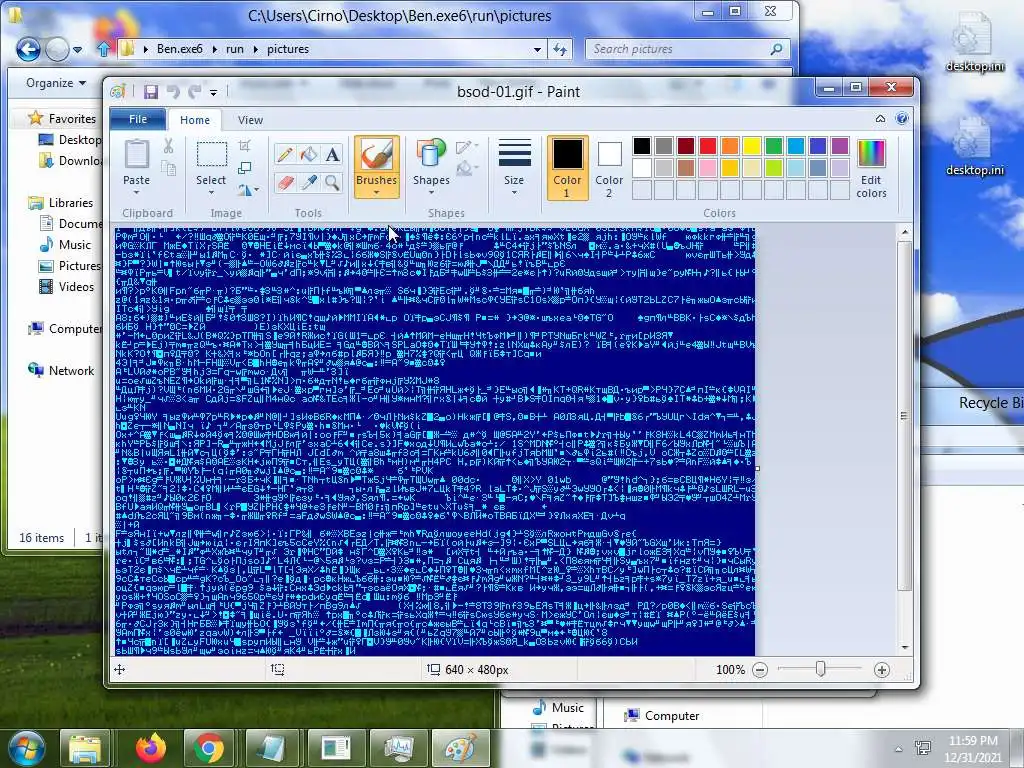This screenshot has height=768, width=1024.
Task: Open the Shapes gallery icon
Action: pos(431,154)
